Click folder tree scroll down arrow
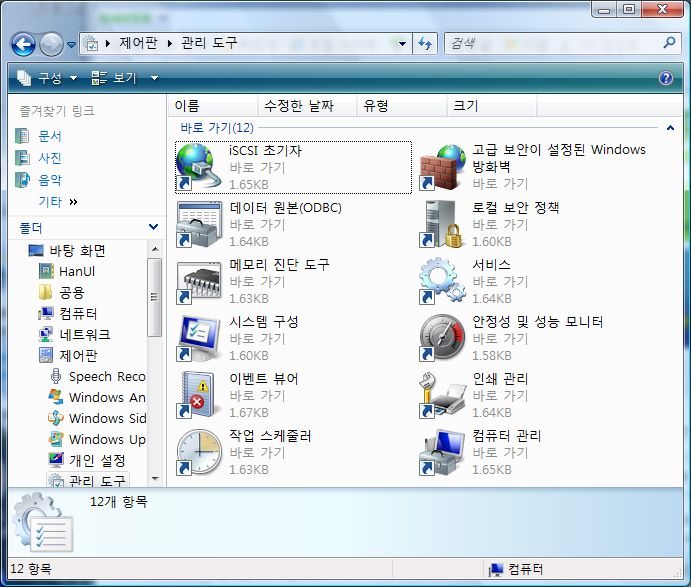Viewport: 691px width, 587px height. (155, 479)
